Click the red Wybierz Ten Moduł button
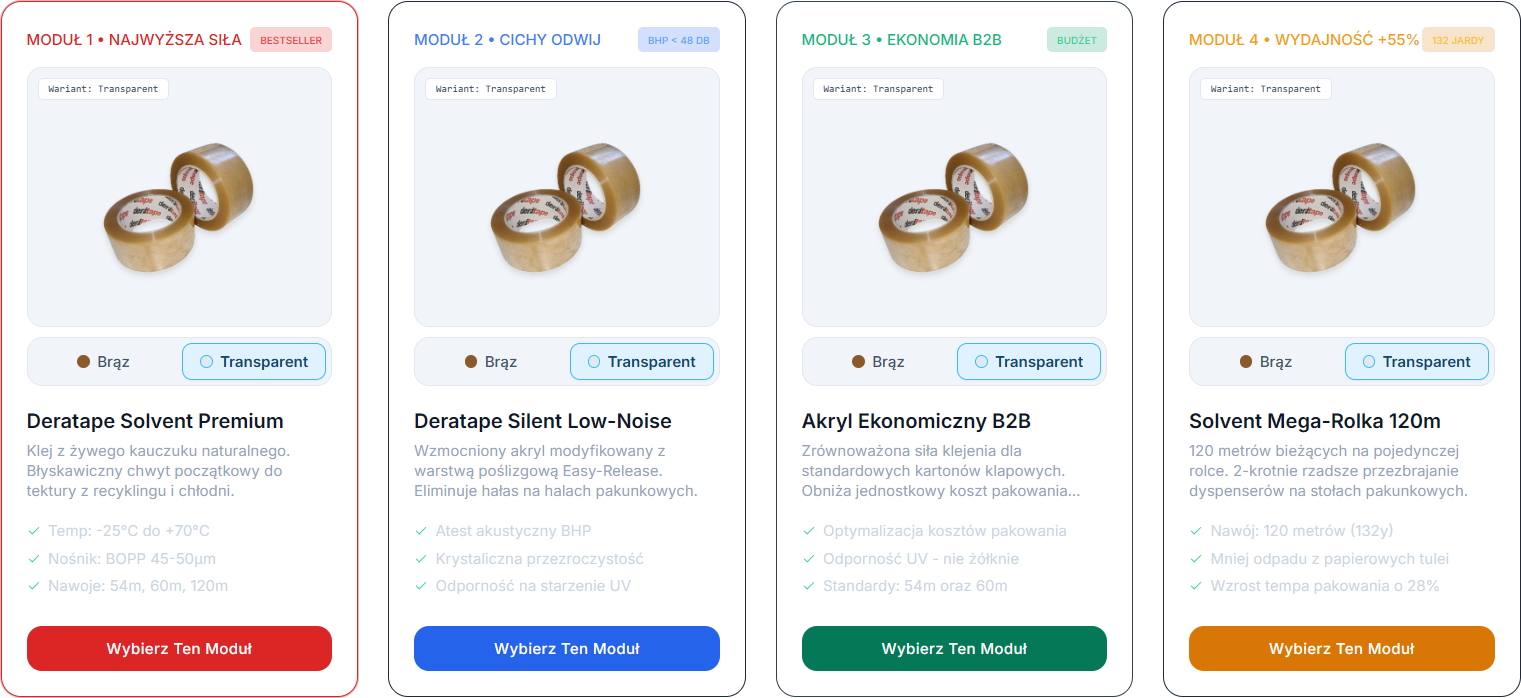 click(179, 649)
